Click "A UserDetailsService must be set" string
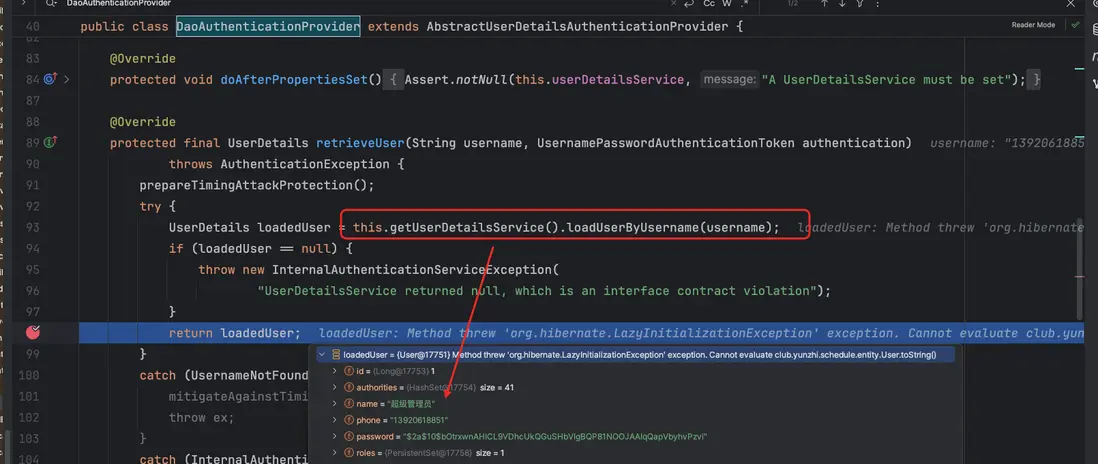 coord(886,80)
